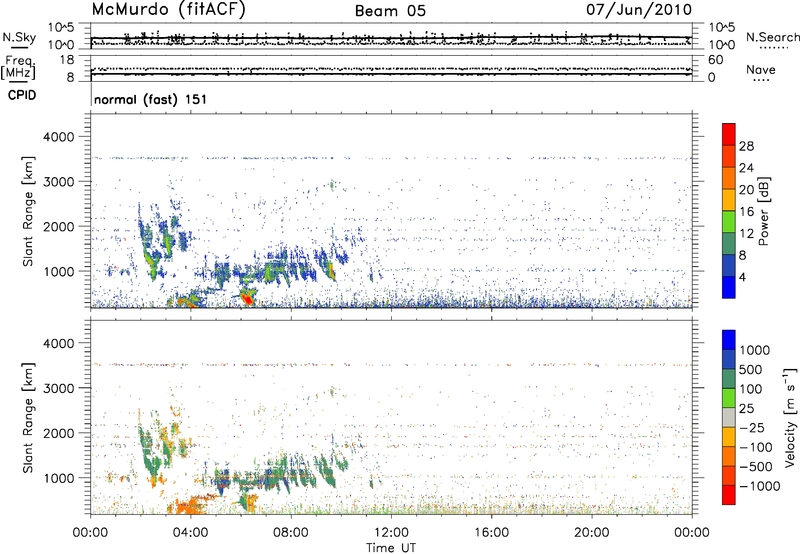Image resolution: width=800 pixels, height=554 pixels.
Task: Click the 16 label on Power scale
Action: (x=746, y=212)
